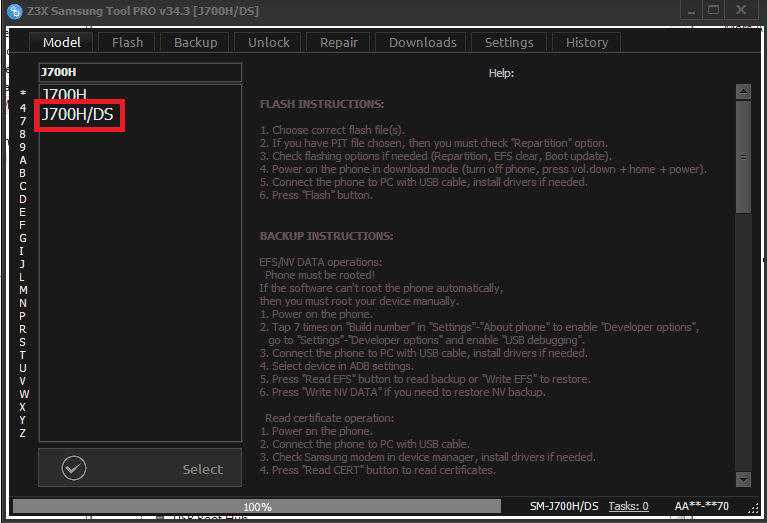This screenshot has height=523, width=767.
Task: Filter models by letter X
Action: click(x=23, y=407)
